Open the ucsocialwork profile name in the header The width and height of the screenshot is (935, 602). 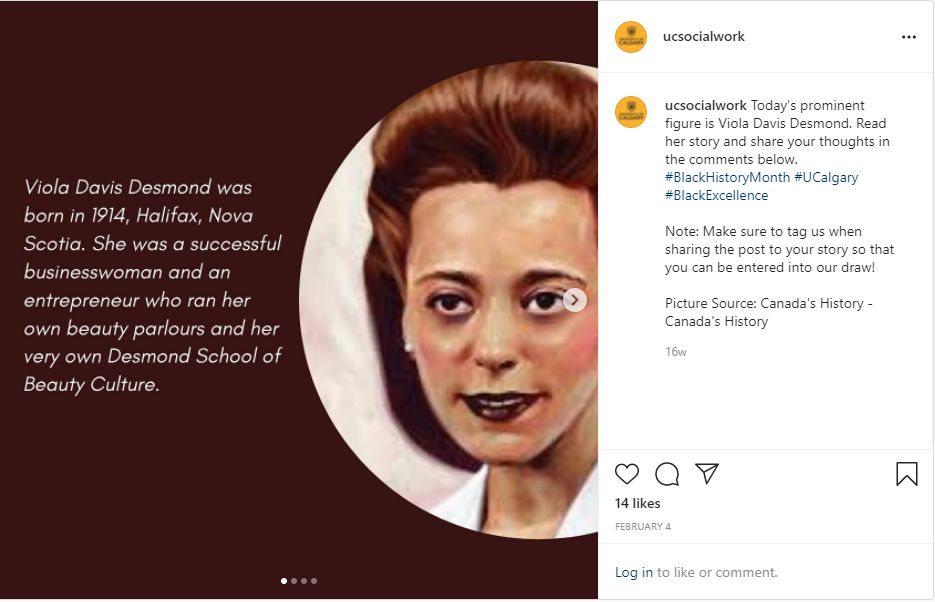(703, 37)
